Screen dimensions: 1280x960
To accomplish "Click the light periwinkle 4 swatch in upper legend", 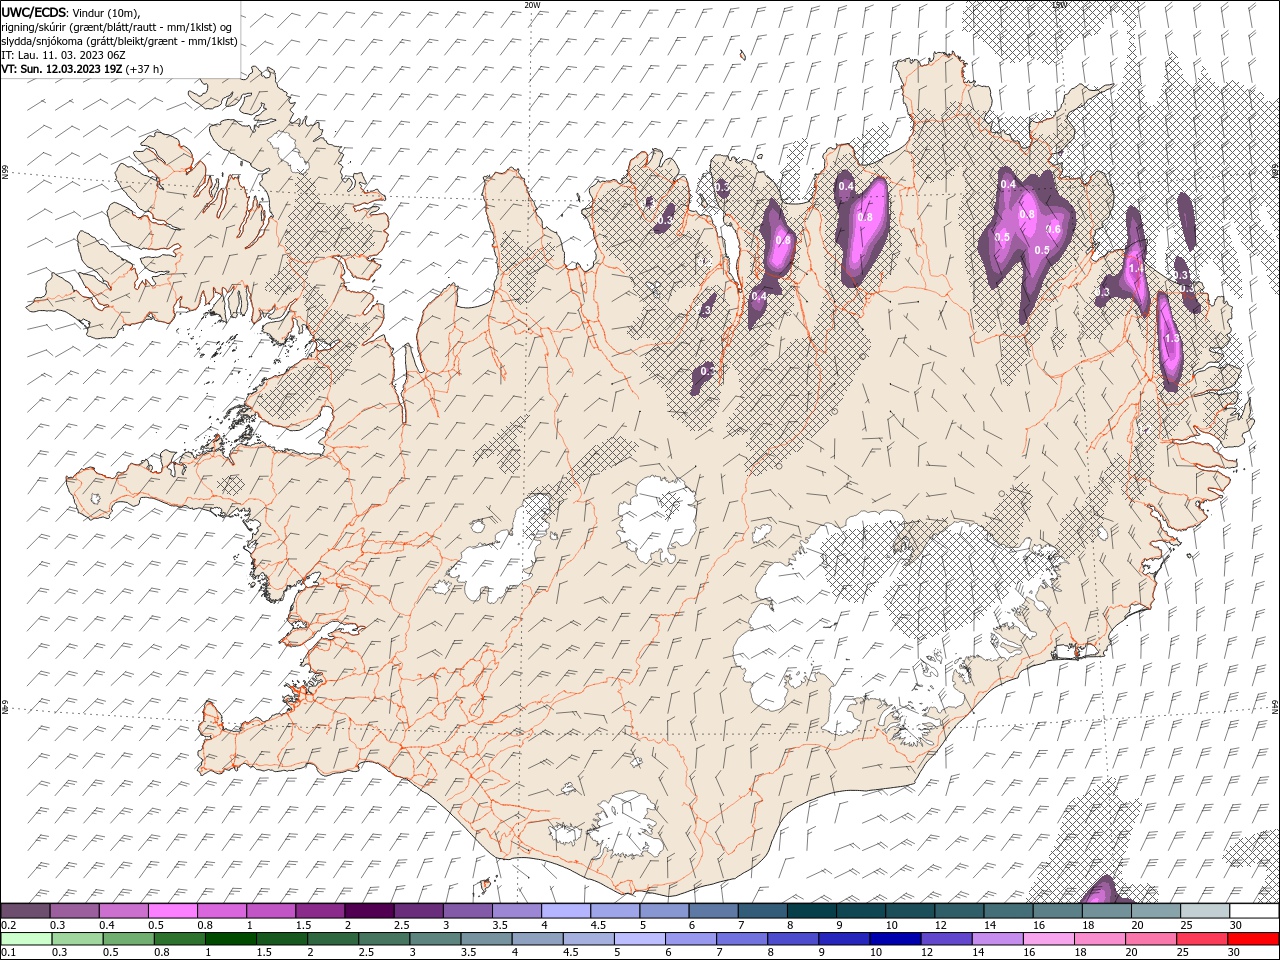I will pyautogui.click(x=565, y=911).
